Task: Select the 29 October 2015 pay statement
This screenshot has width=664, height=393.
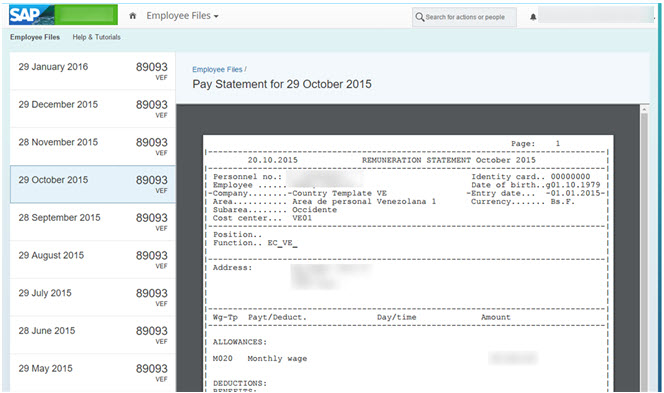Action: pyautogui.click(x=92, y=184)
